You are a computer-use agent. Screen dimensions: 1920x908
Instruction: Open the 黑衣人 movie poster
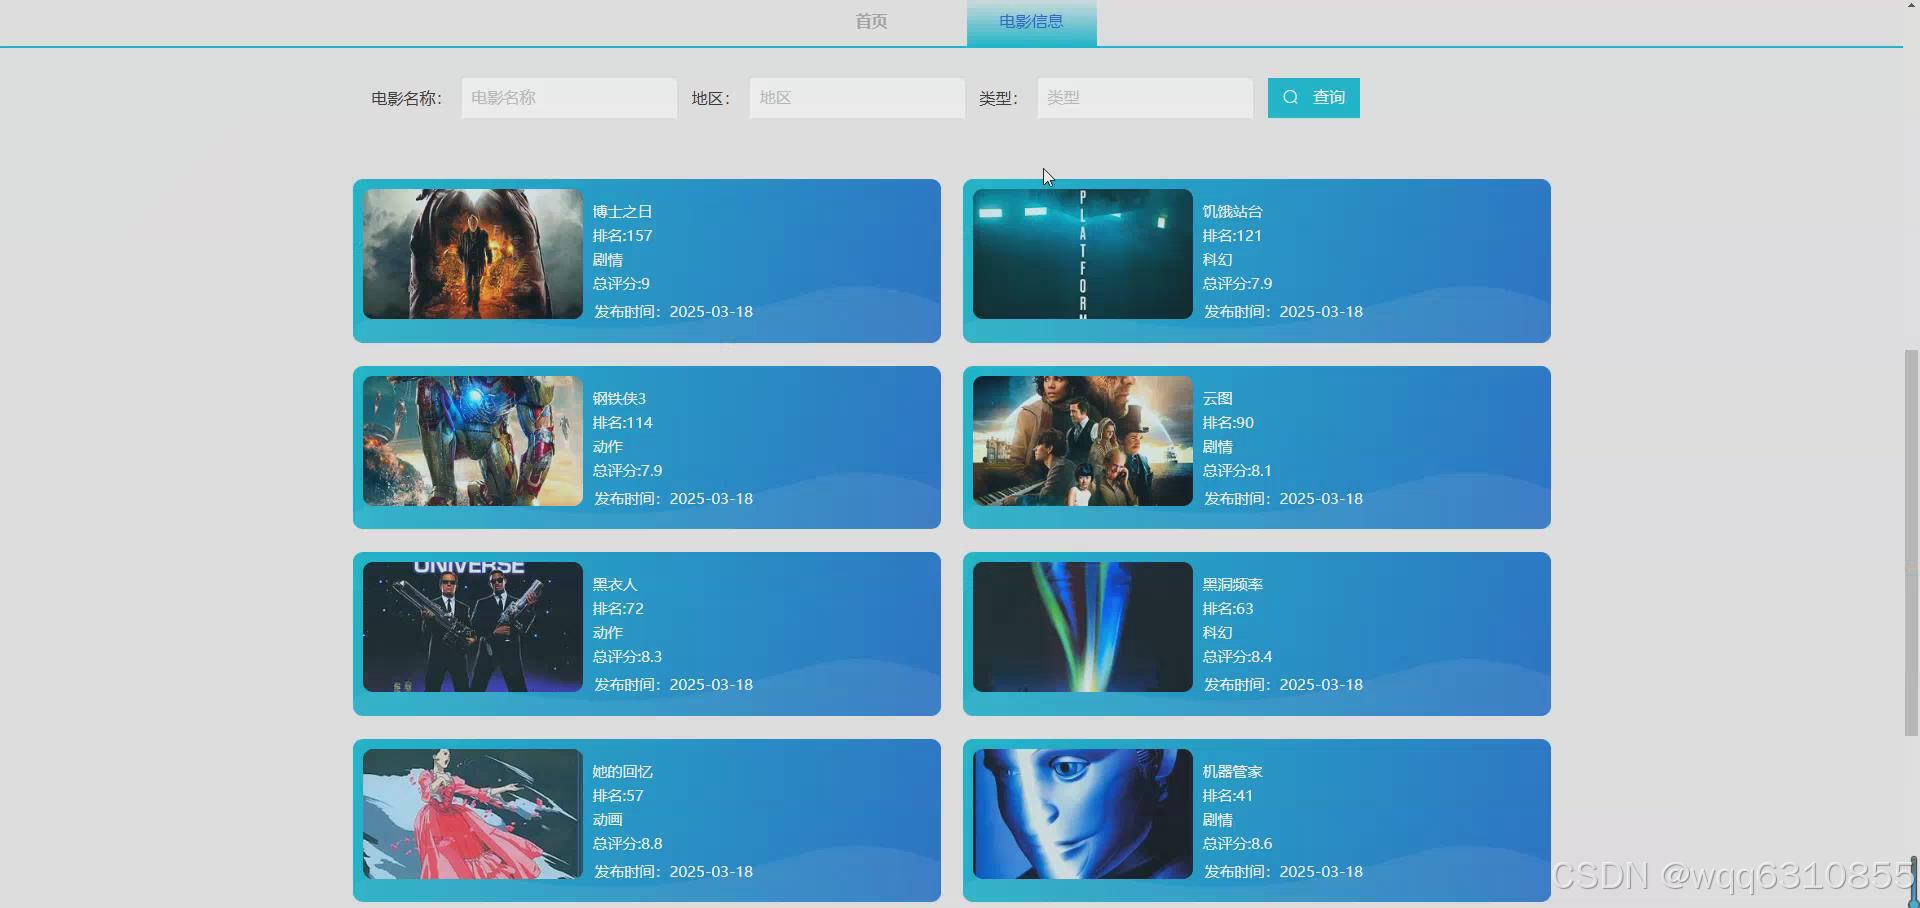click(473, 627)
